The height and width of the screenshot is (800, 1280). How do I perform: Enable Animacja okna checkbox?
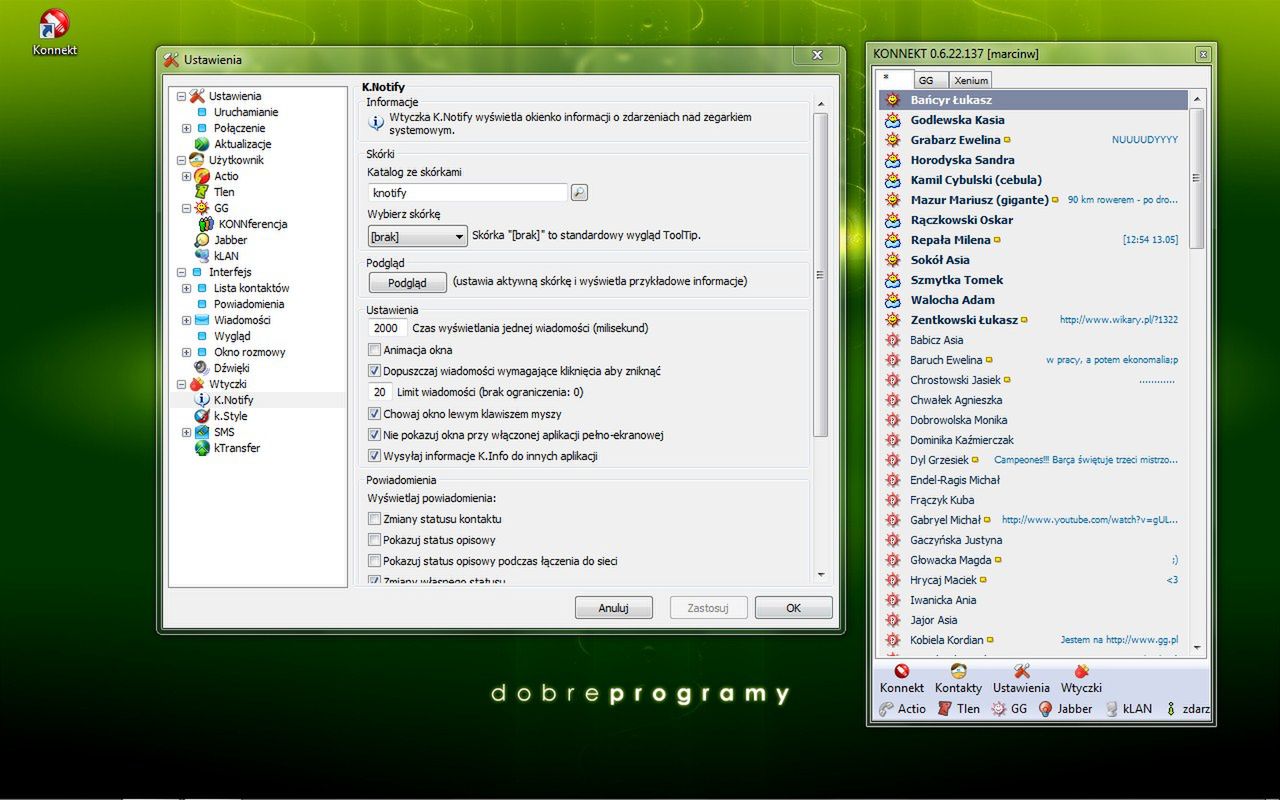pos(374,350)
